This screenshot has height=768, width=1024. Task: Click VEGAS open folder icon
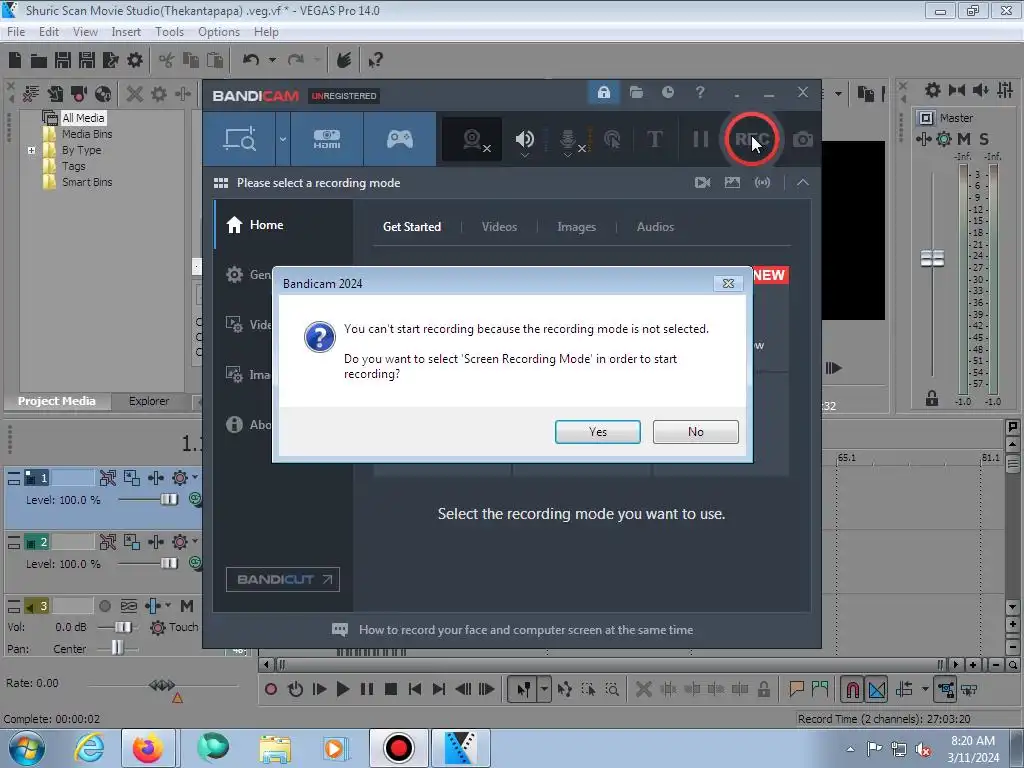[39, 60]
